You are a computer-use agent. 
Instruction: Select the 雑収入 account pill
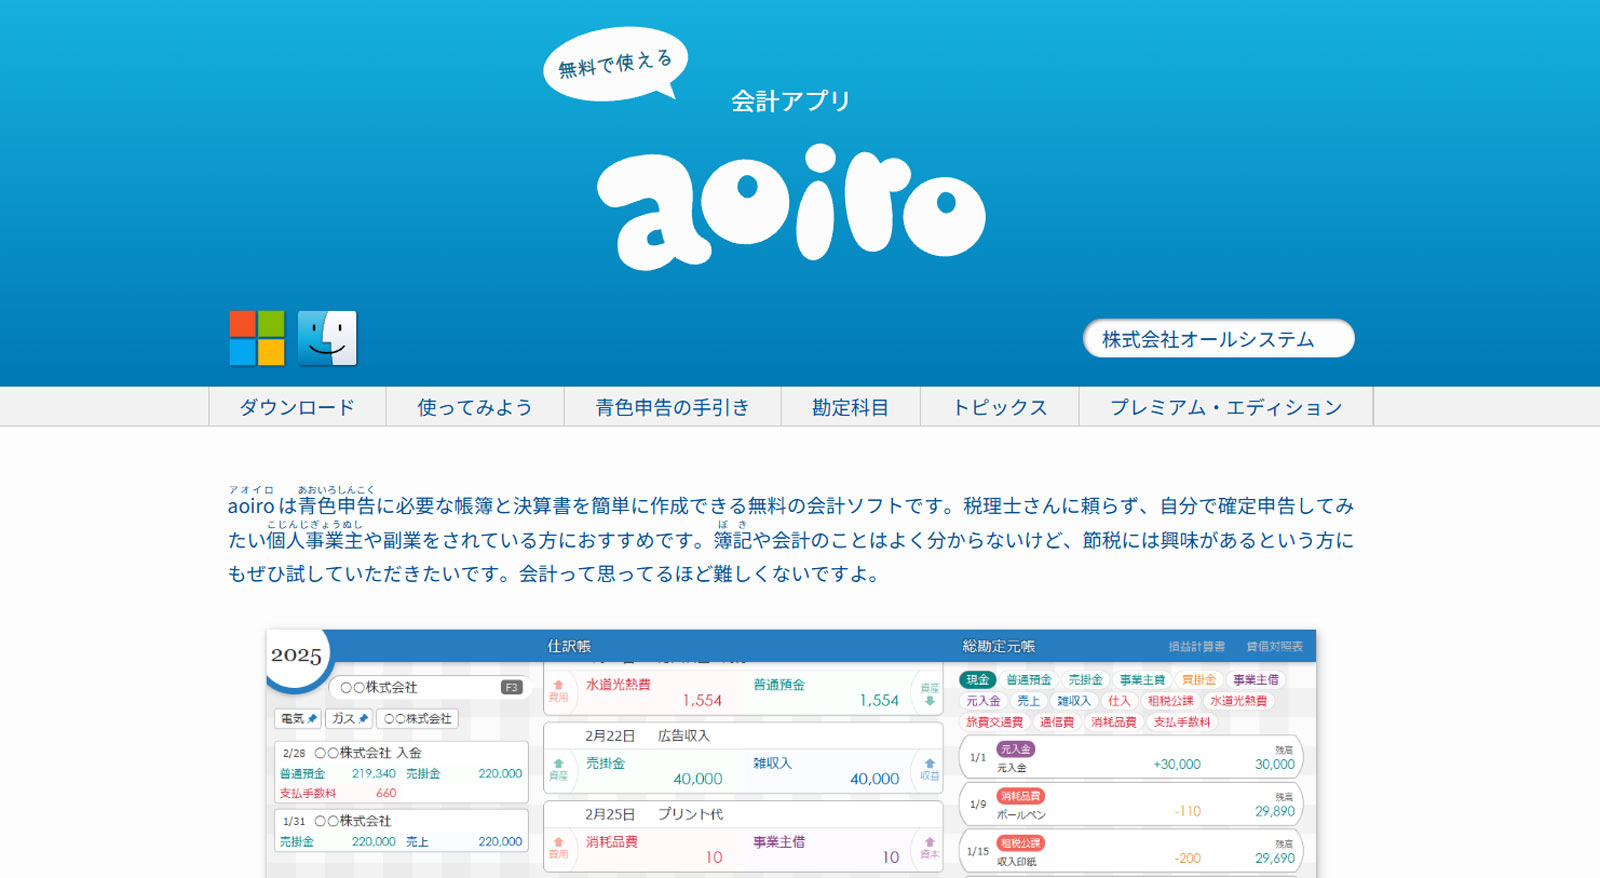(1074, 701)
